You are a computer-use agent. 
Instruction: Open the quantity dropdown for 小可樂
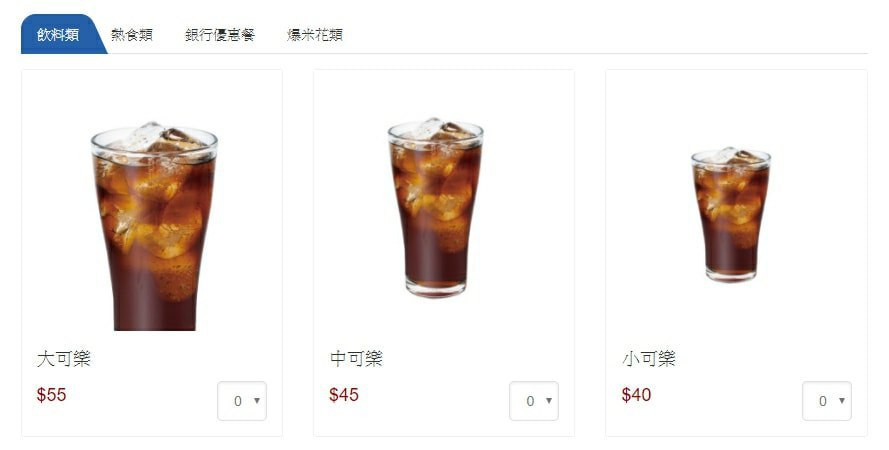click(x=827, y=401)
